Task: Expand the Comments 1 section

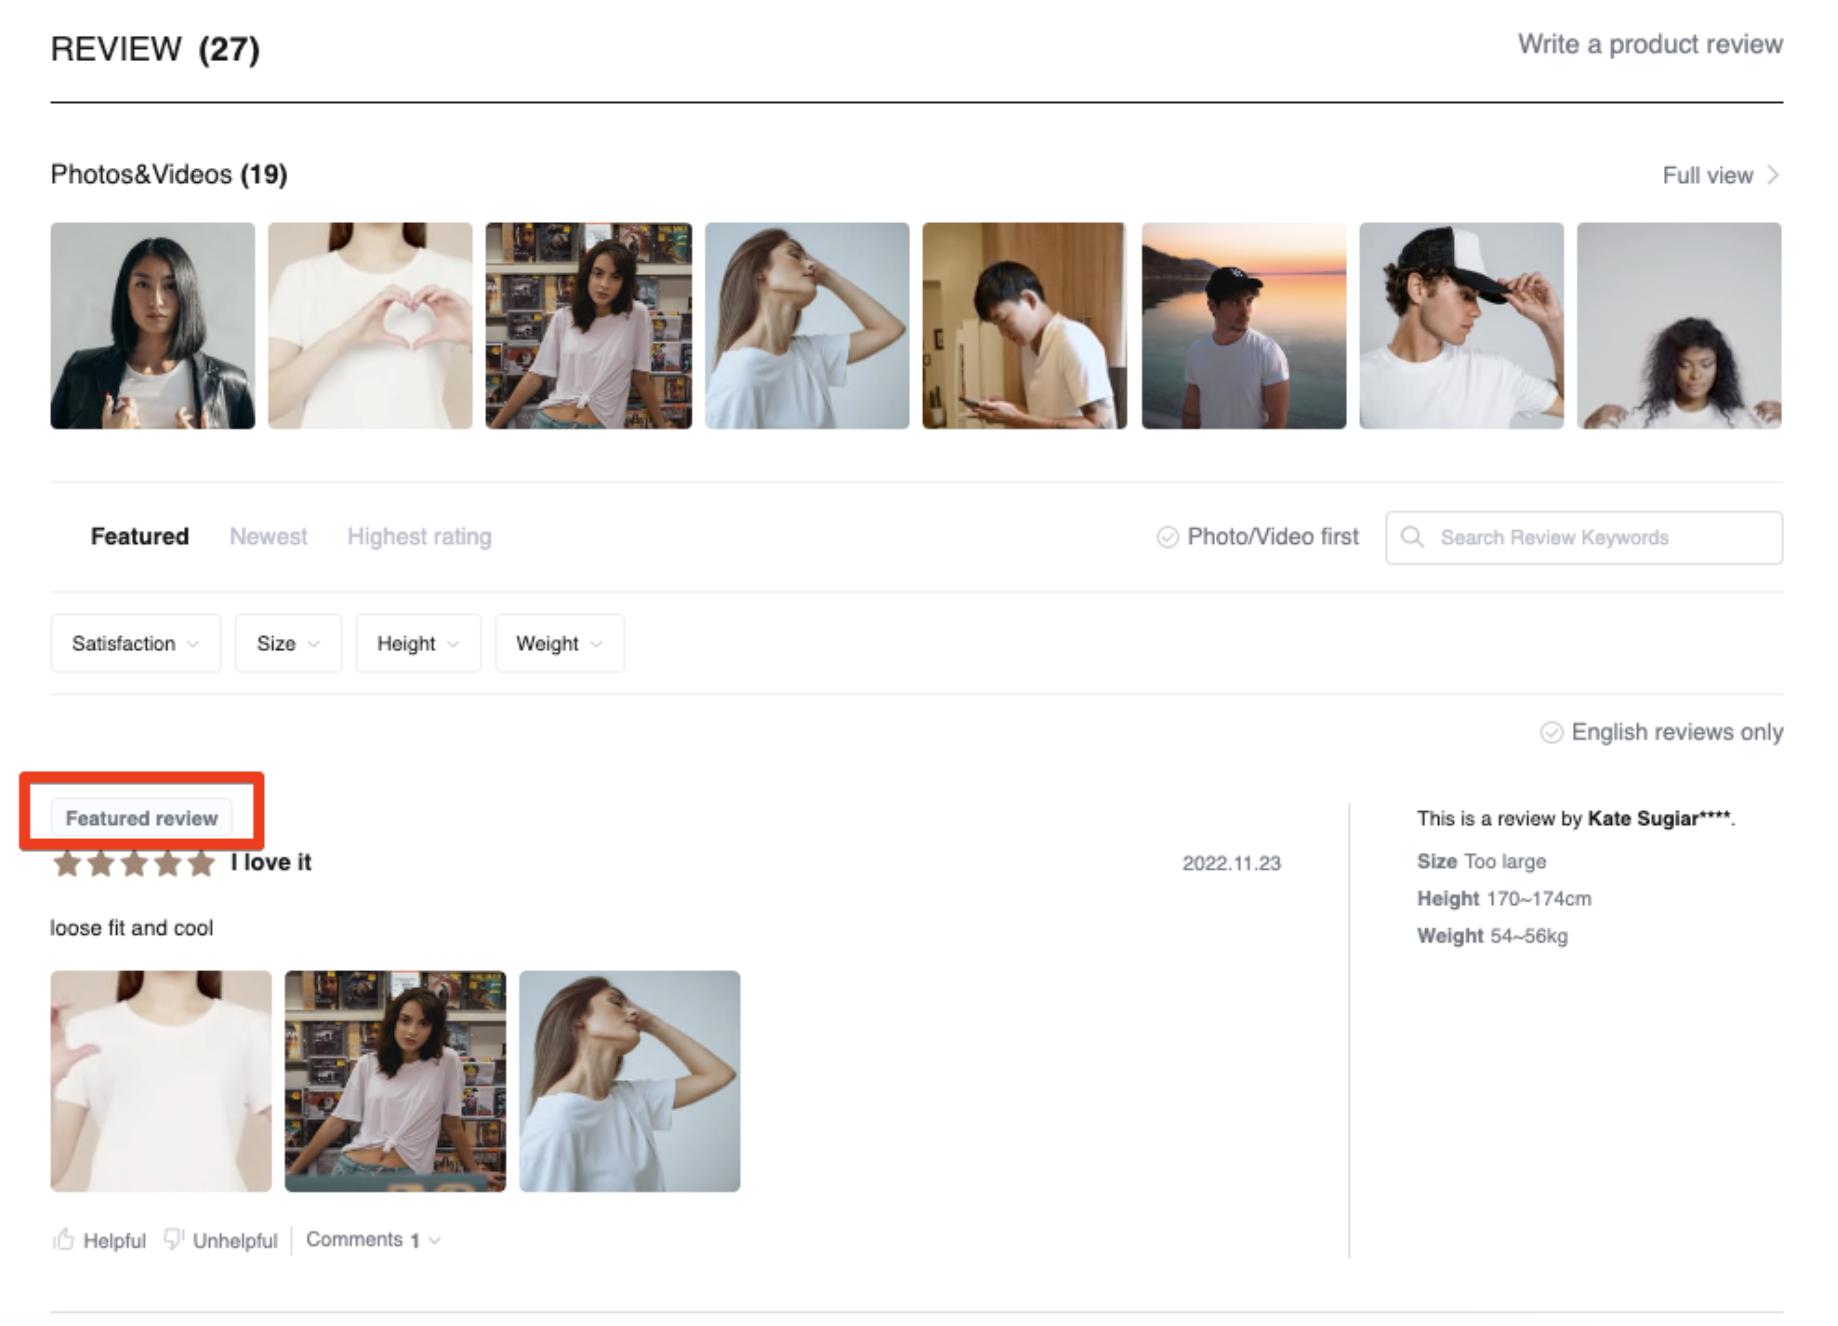Action: click(372, 1240)
